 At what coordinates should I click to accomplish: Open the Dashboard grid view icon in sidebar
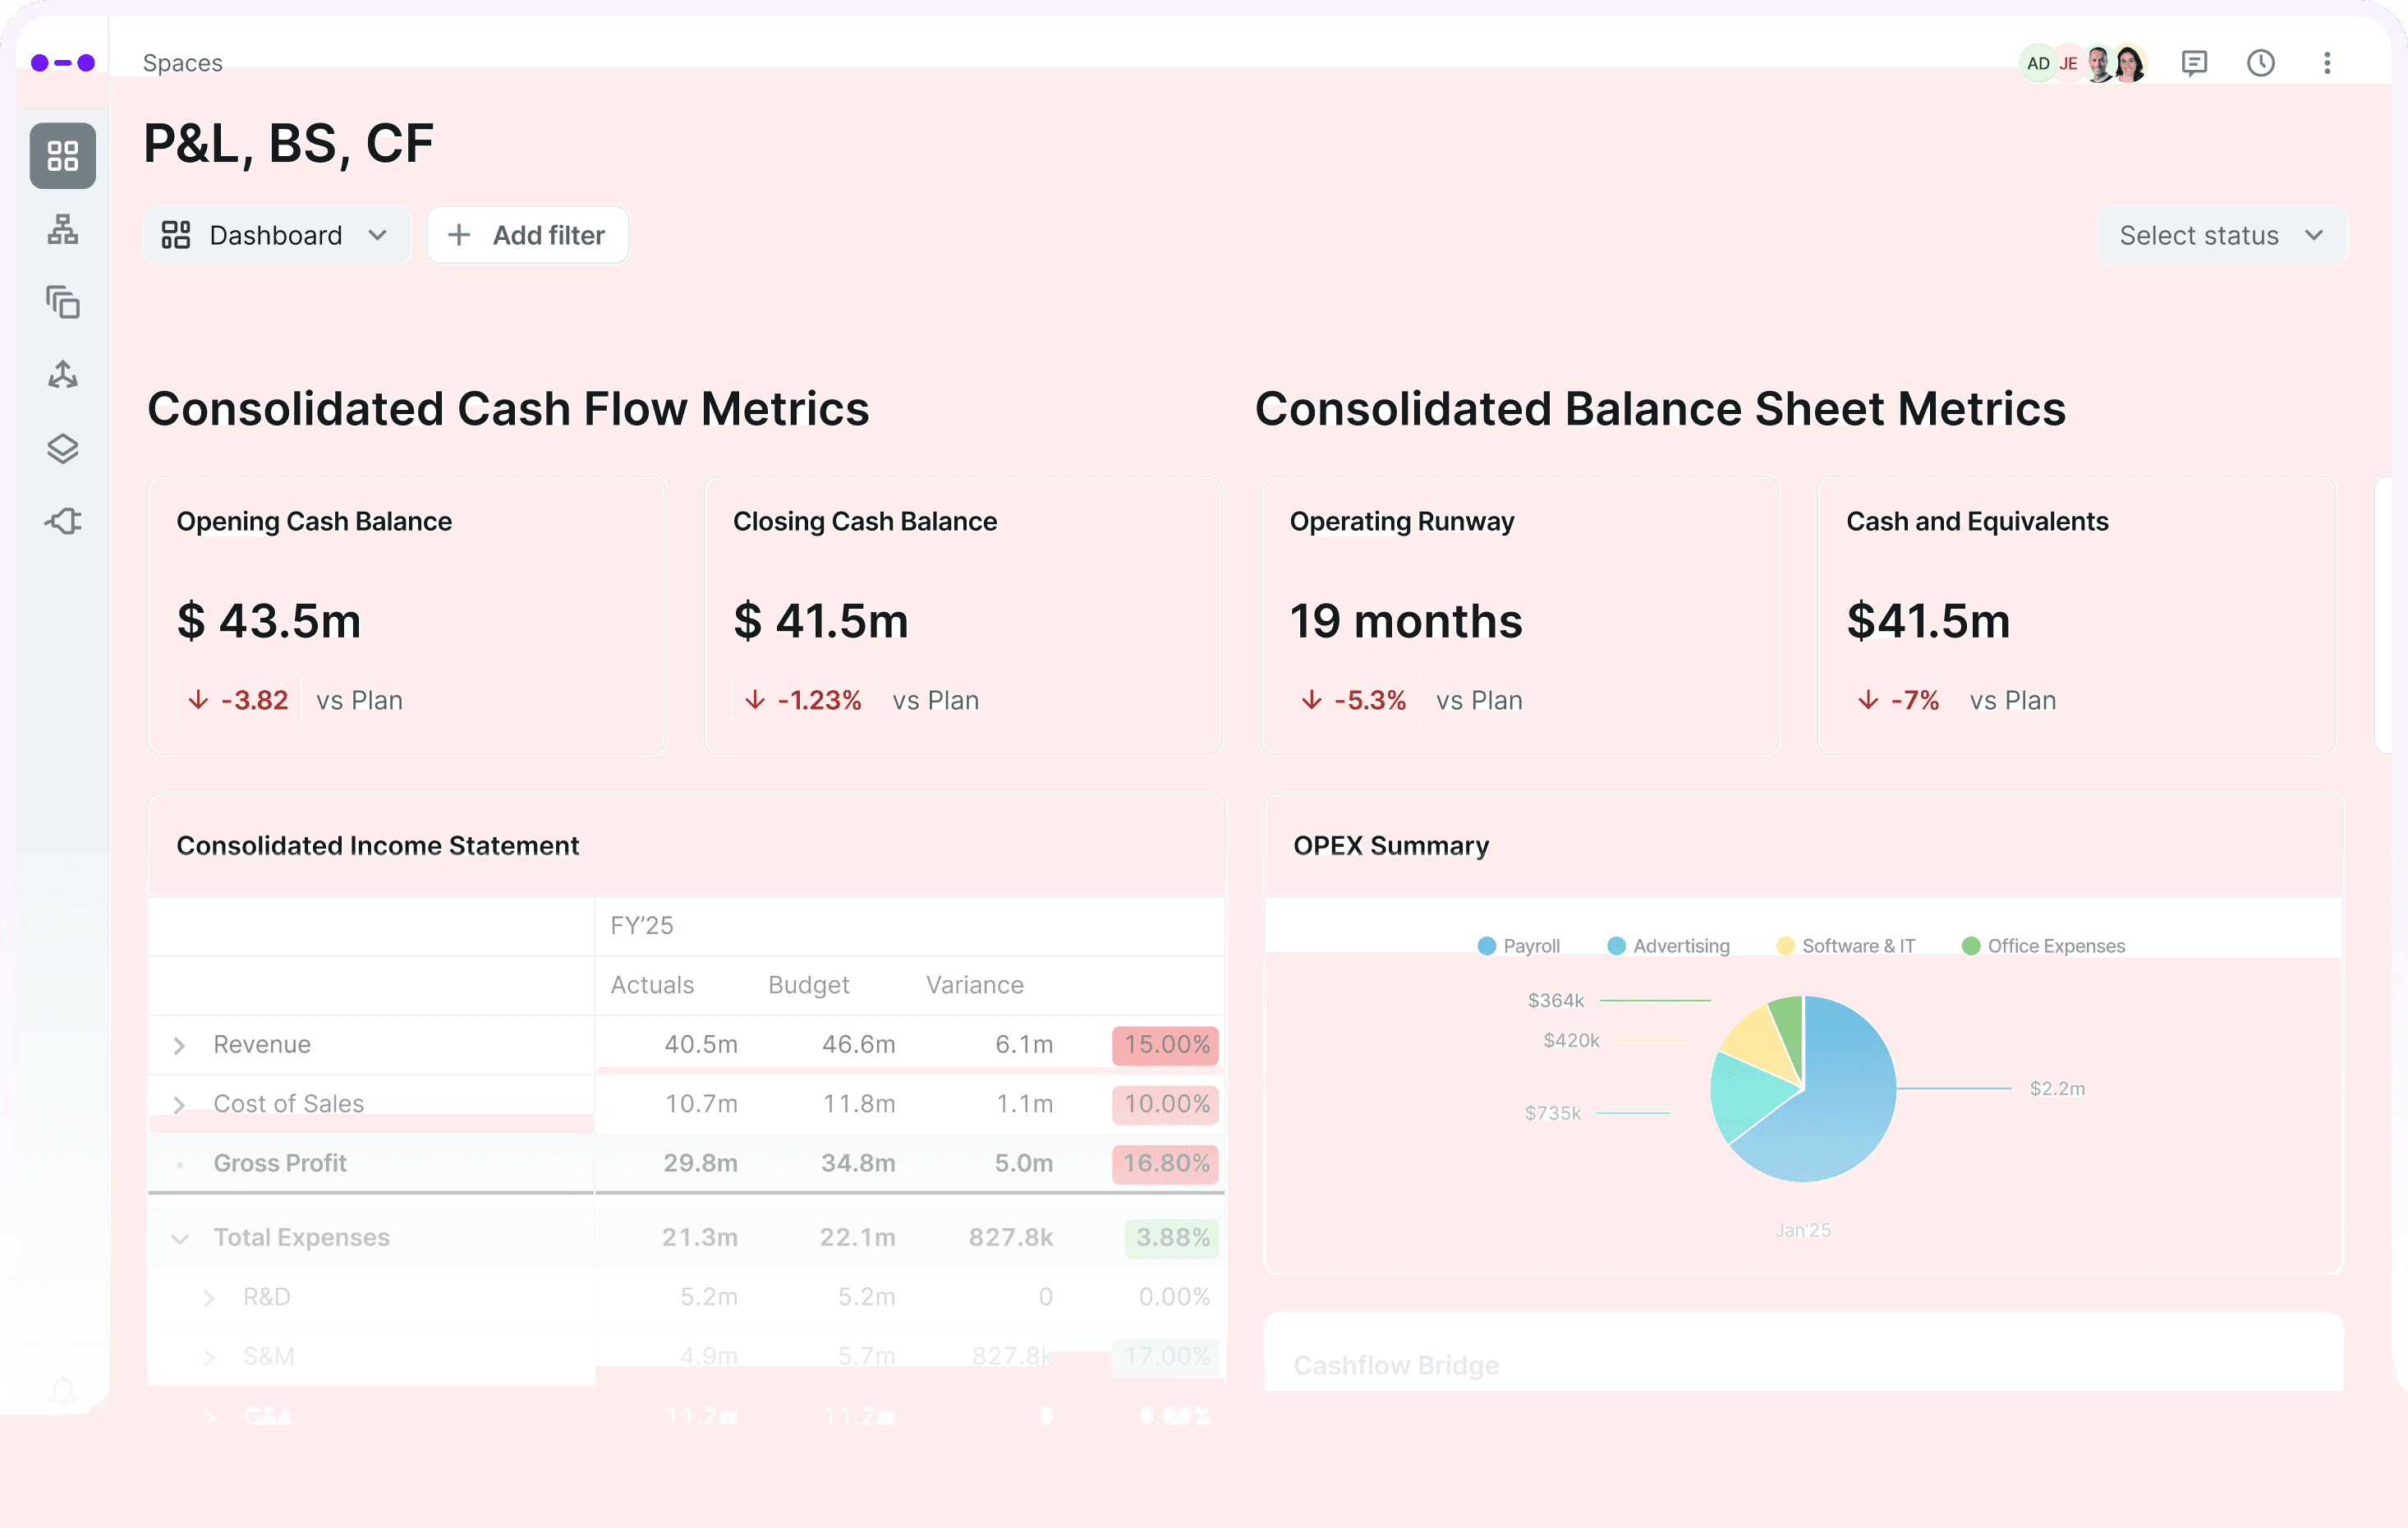point(62,156)
